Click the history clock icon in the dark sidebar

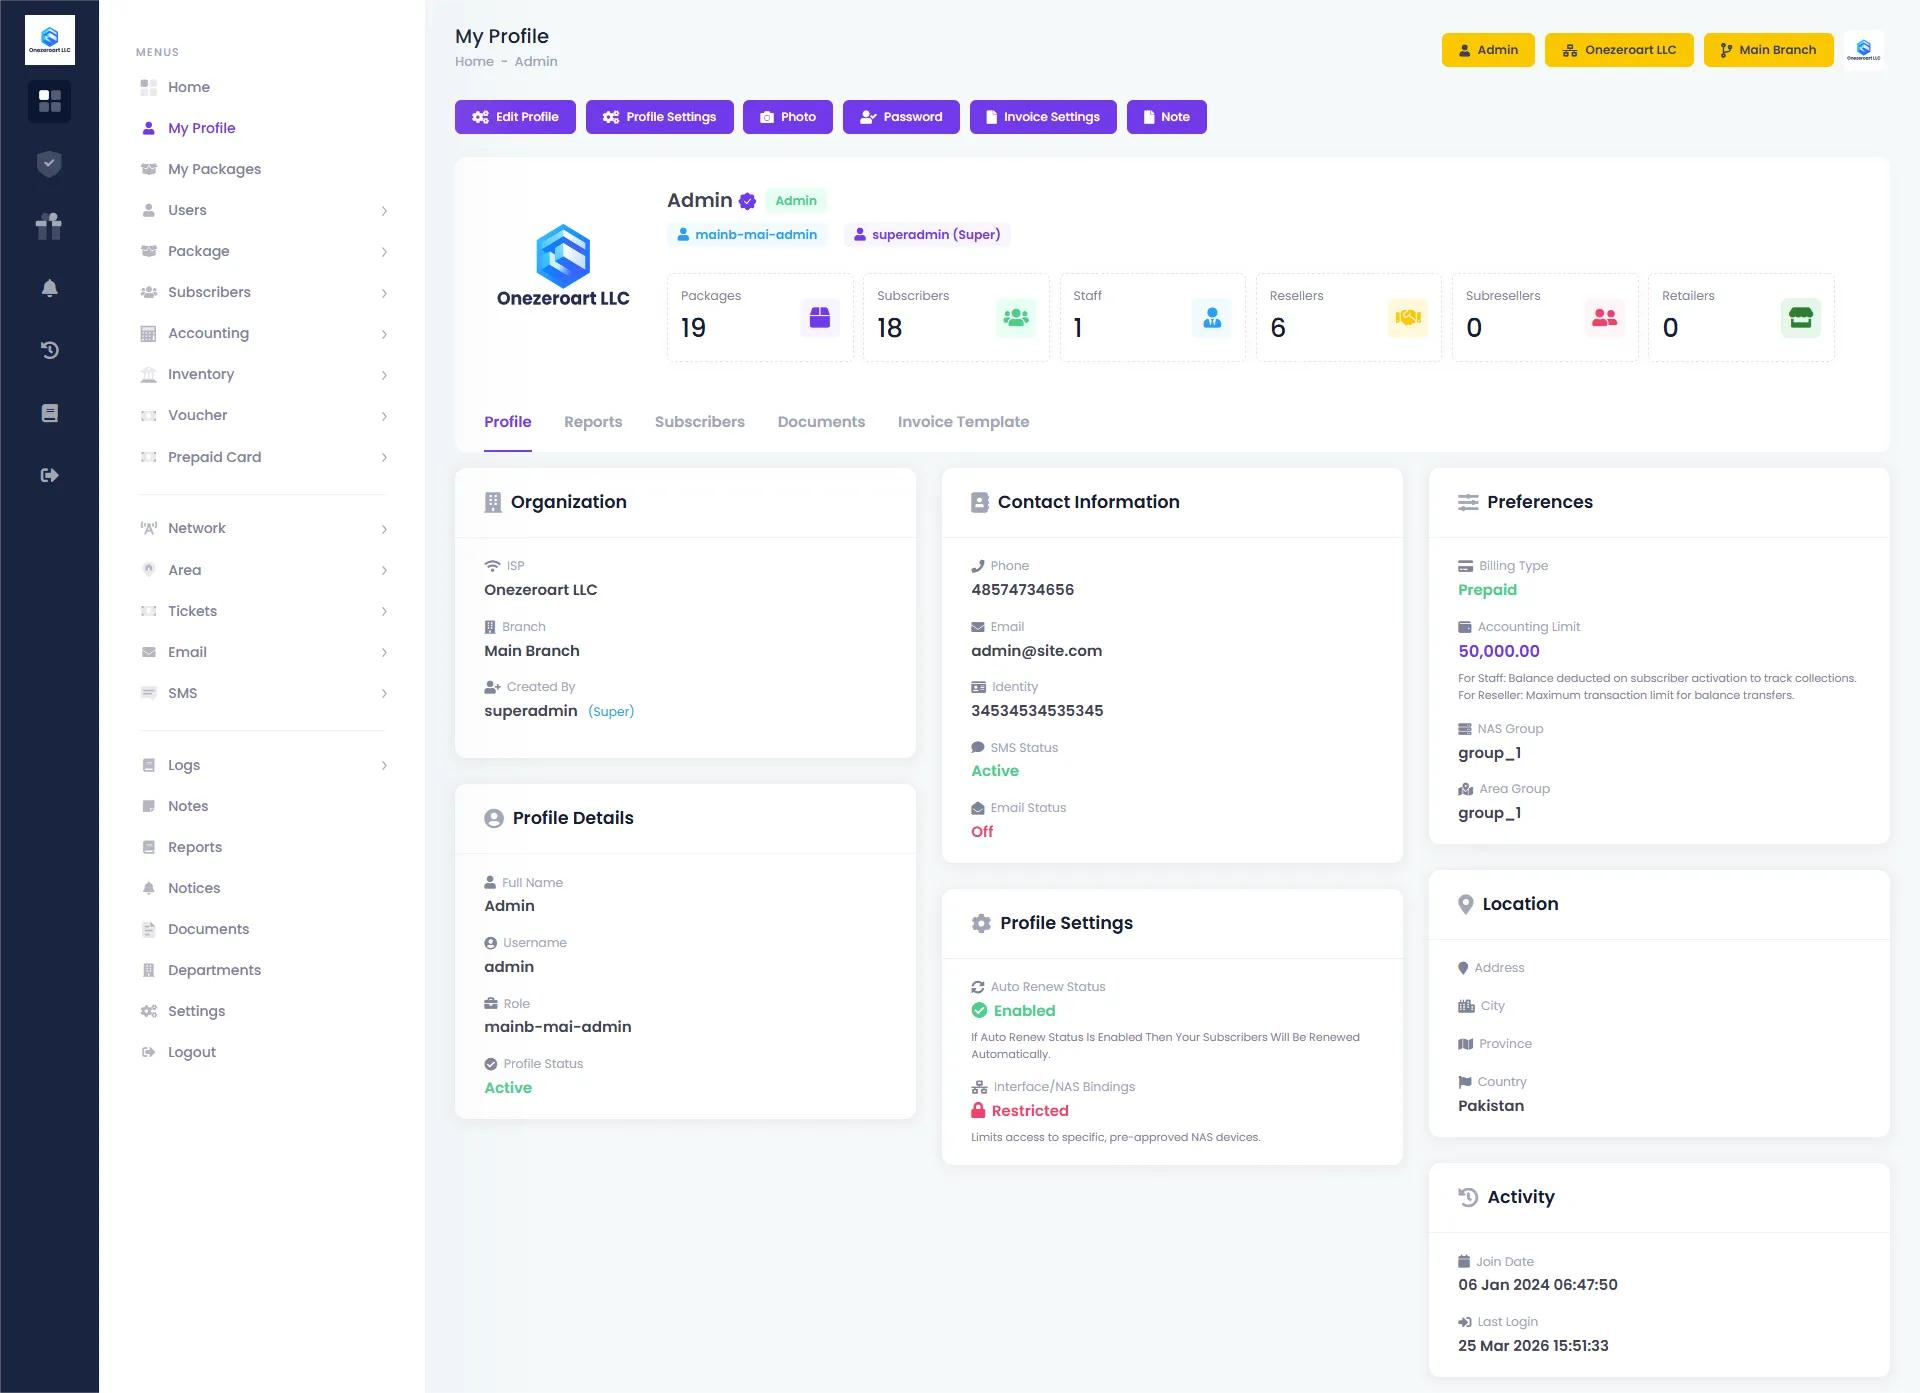click(49, 350)
